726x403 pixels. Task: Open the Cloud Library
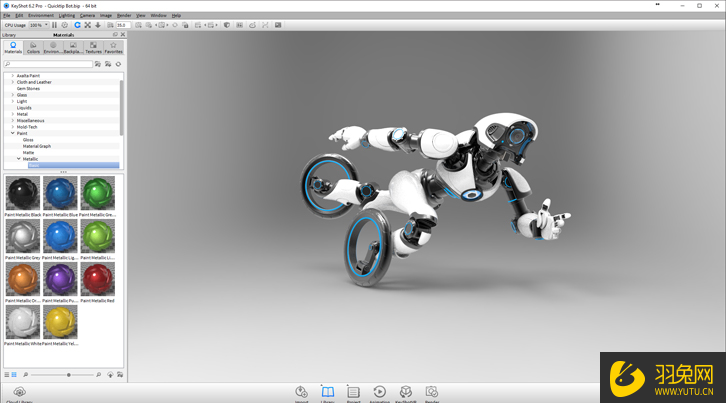(19, 393)
